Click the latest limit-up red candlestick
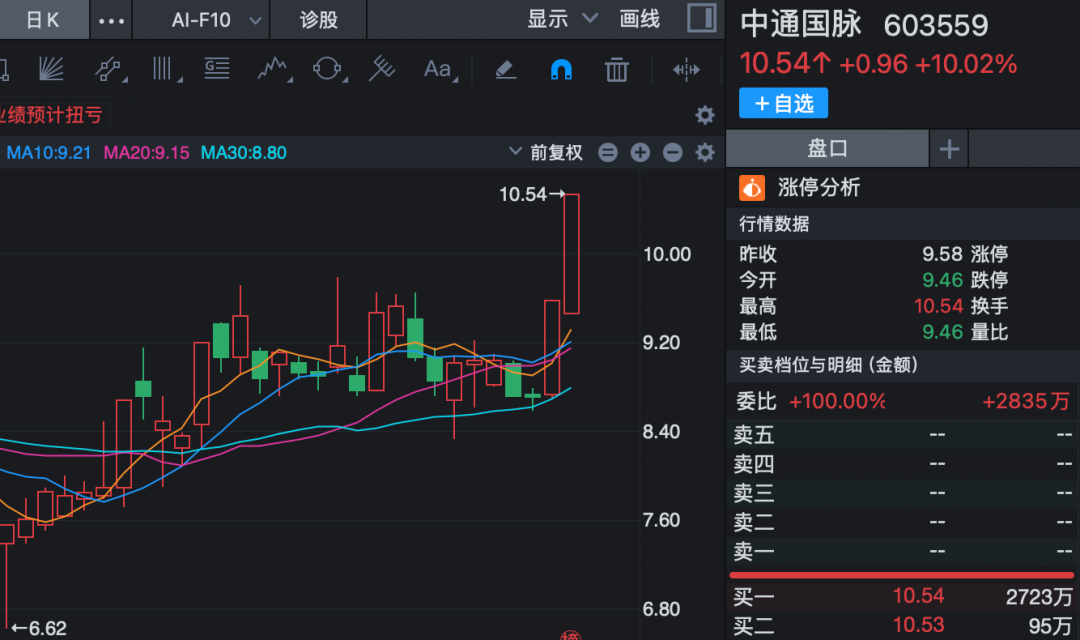The image size is (1080, 640). coord(571,254)
